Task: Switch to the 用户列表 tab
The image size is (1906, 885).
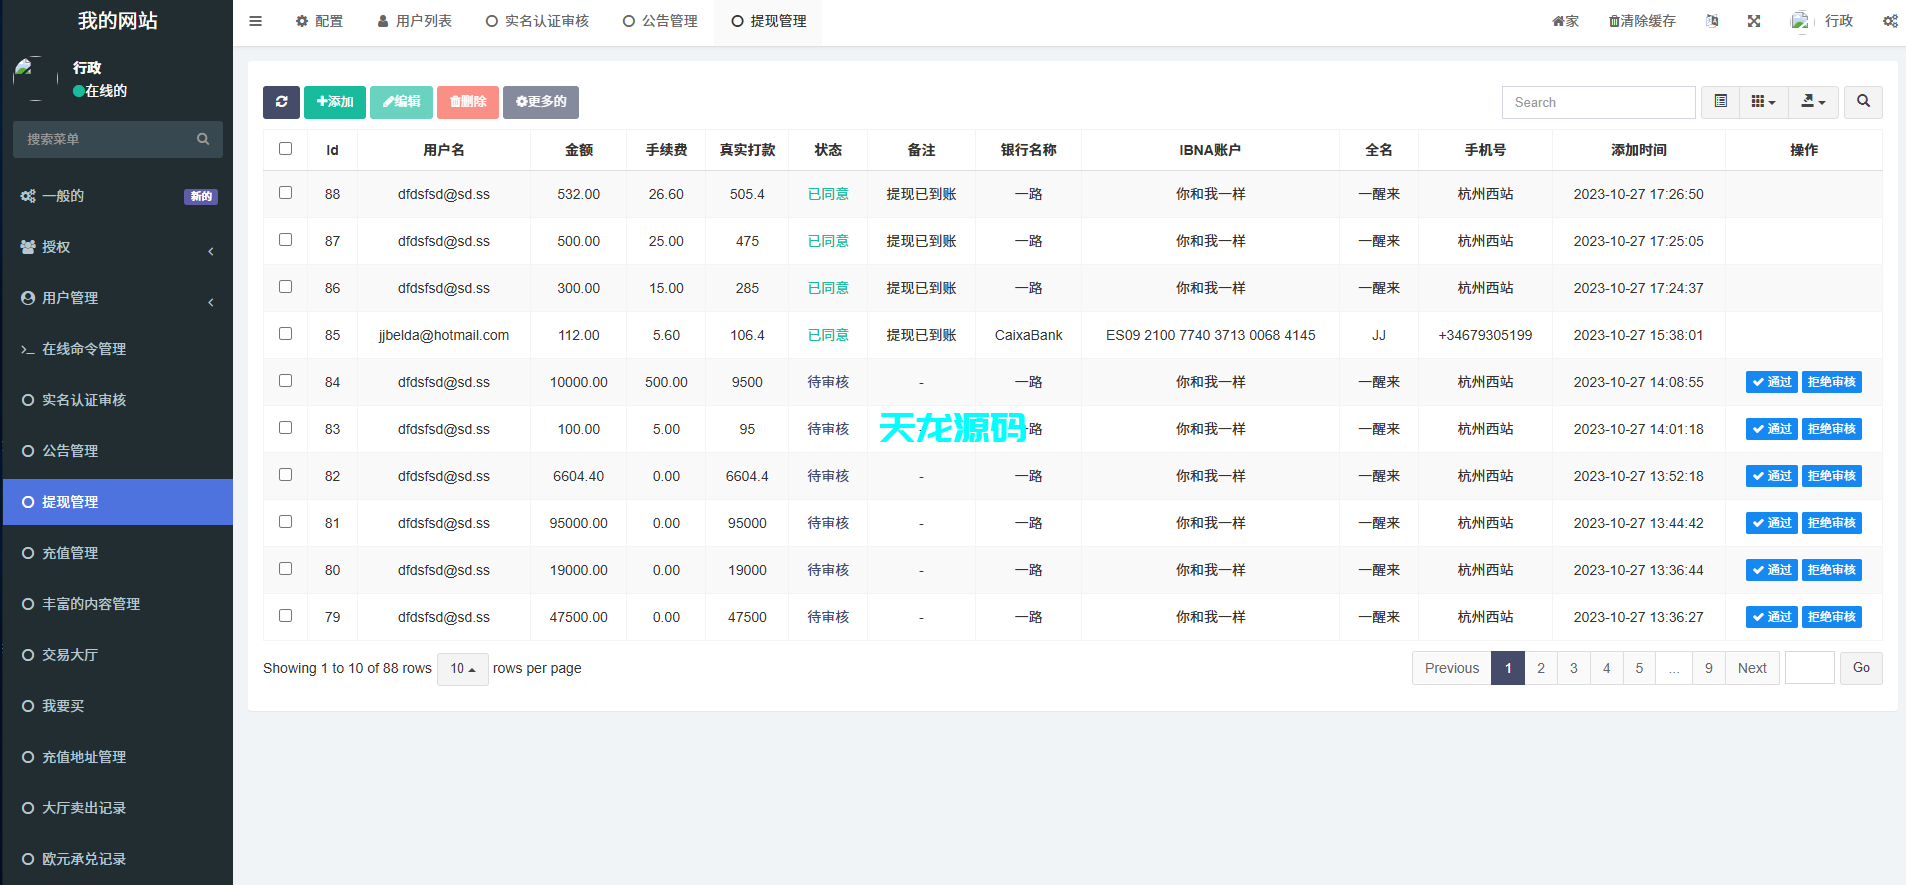Action: click(415, 21)
